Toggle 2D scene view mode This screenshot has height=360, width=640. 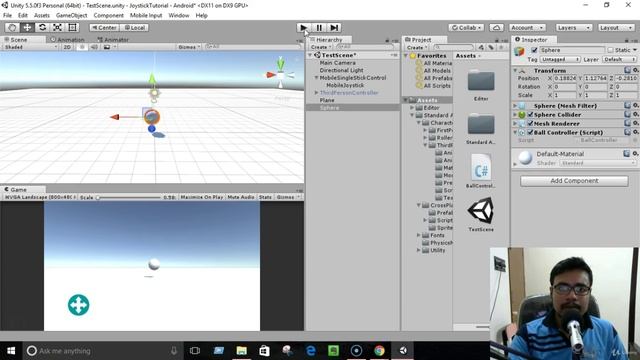pos(67,47)
